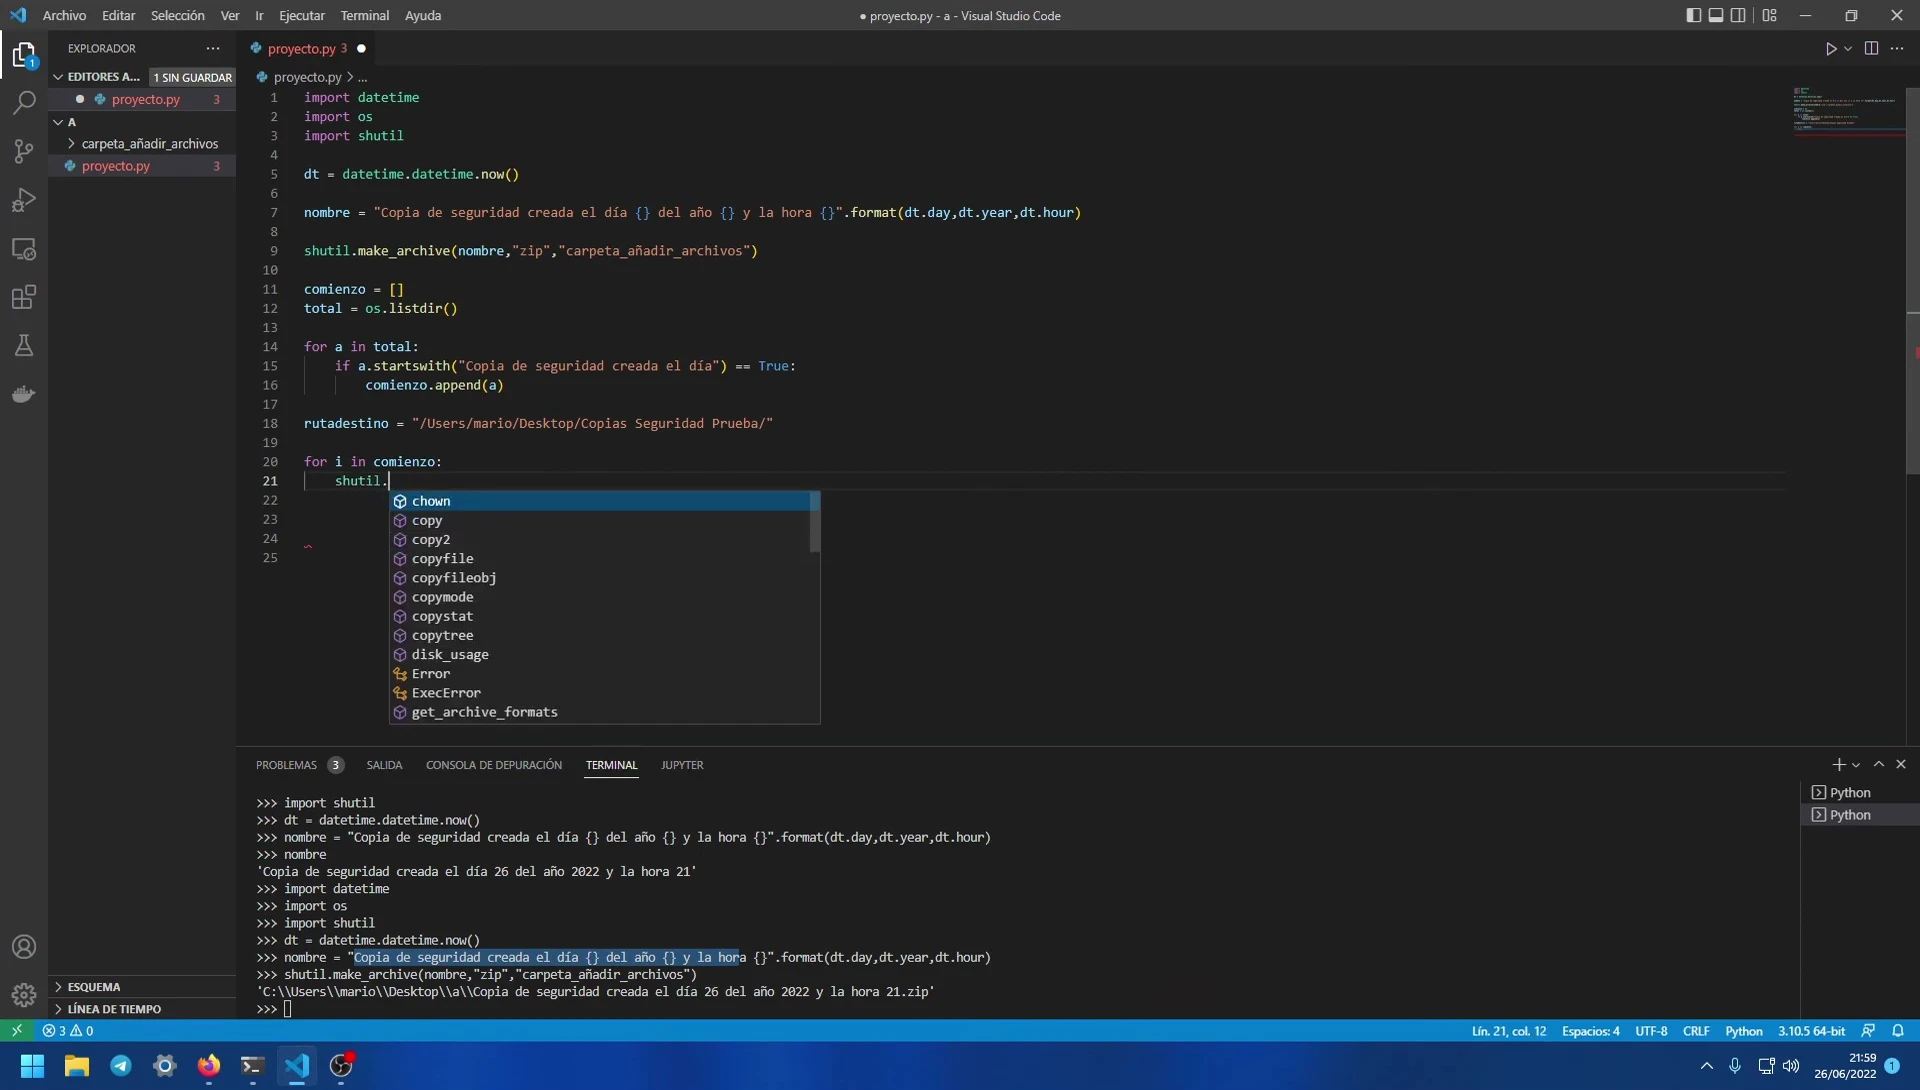The image size is (1920, 1090).
Task: Toggle the bottom panel layout button
Action: tap(1716, 15)
